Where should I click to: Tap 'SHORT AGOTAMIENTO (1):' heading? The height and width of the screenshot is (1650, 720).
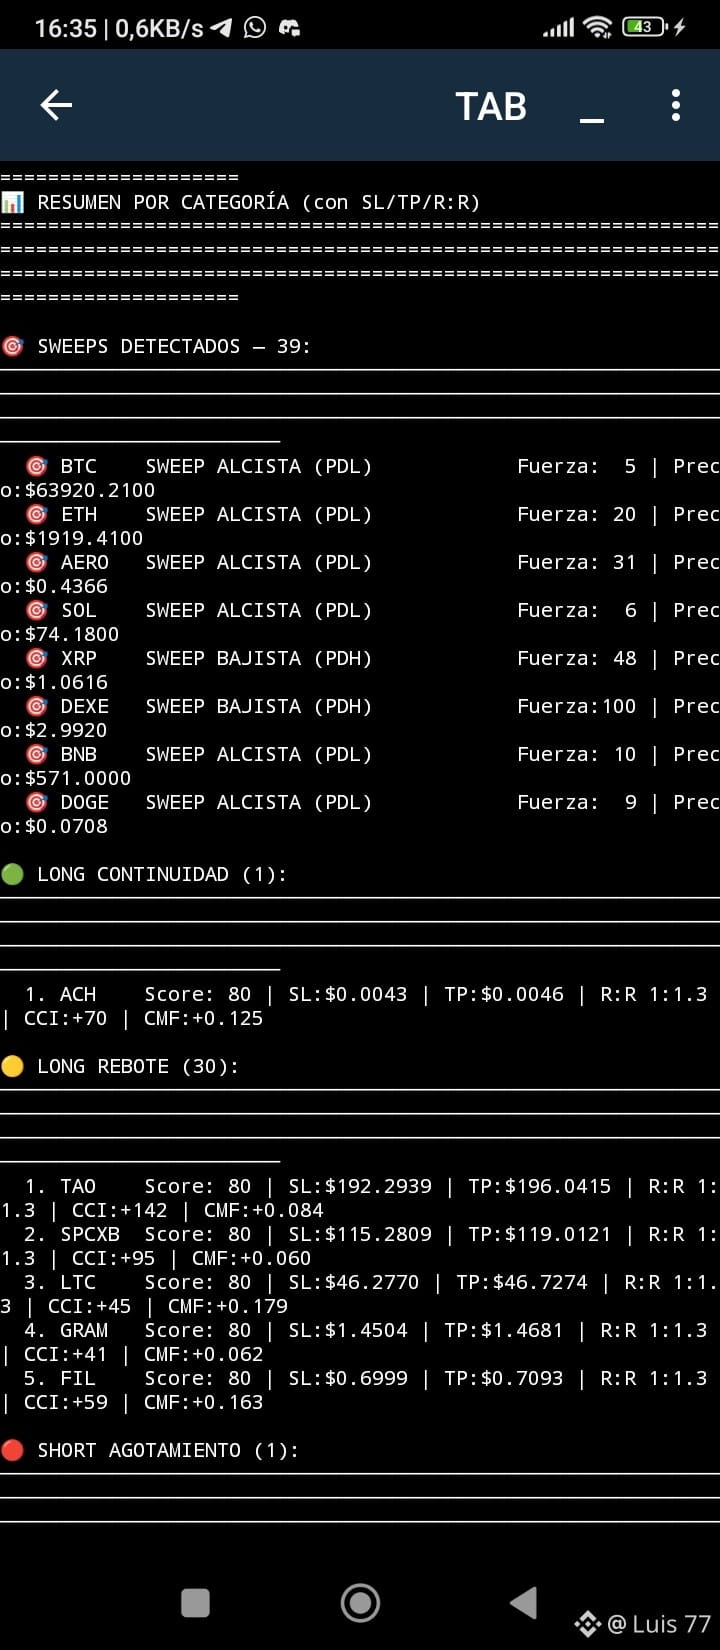[x=168, y=1450]
